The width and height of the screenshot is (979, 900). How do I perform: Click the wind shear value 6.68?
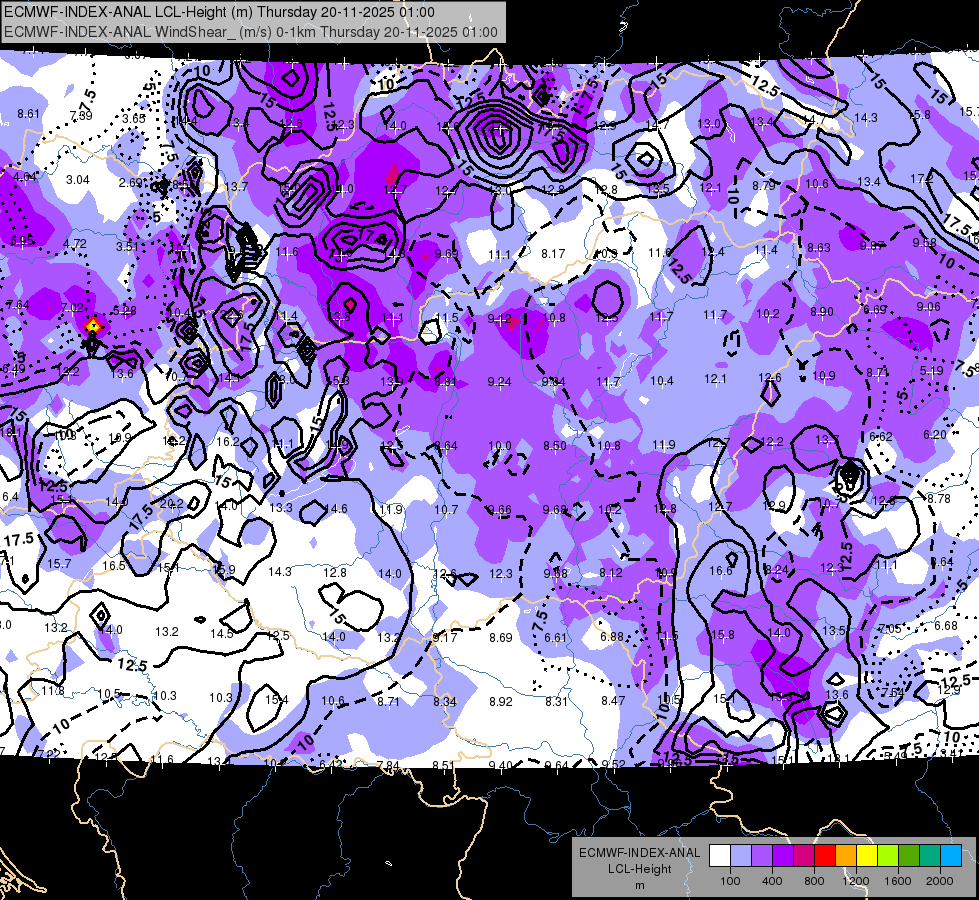pyautogui.click(x=946, y=626)
